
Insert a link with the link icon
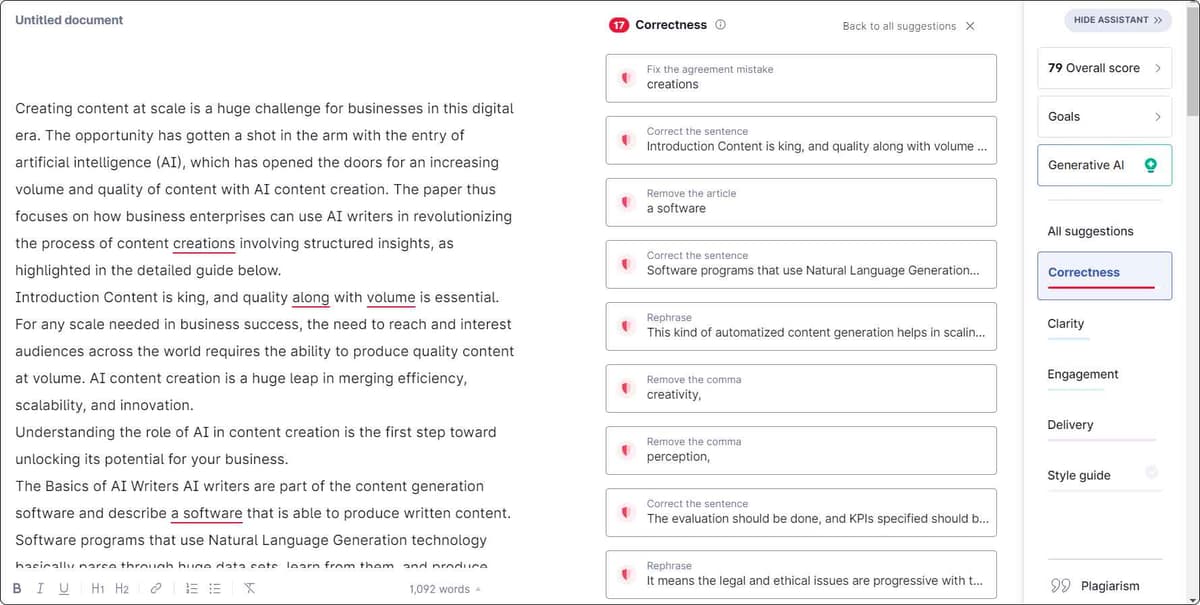[x=156, y=589]
